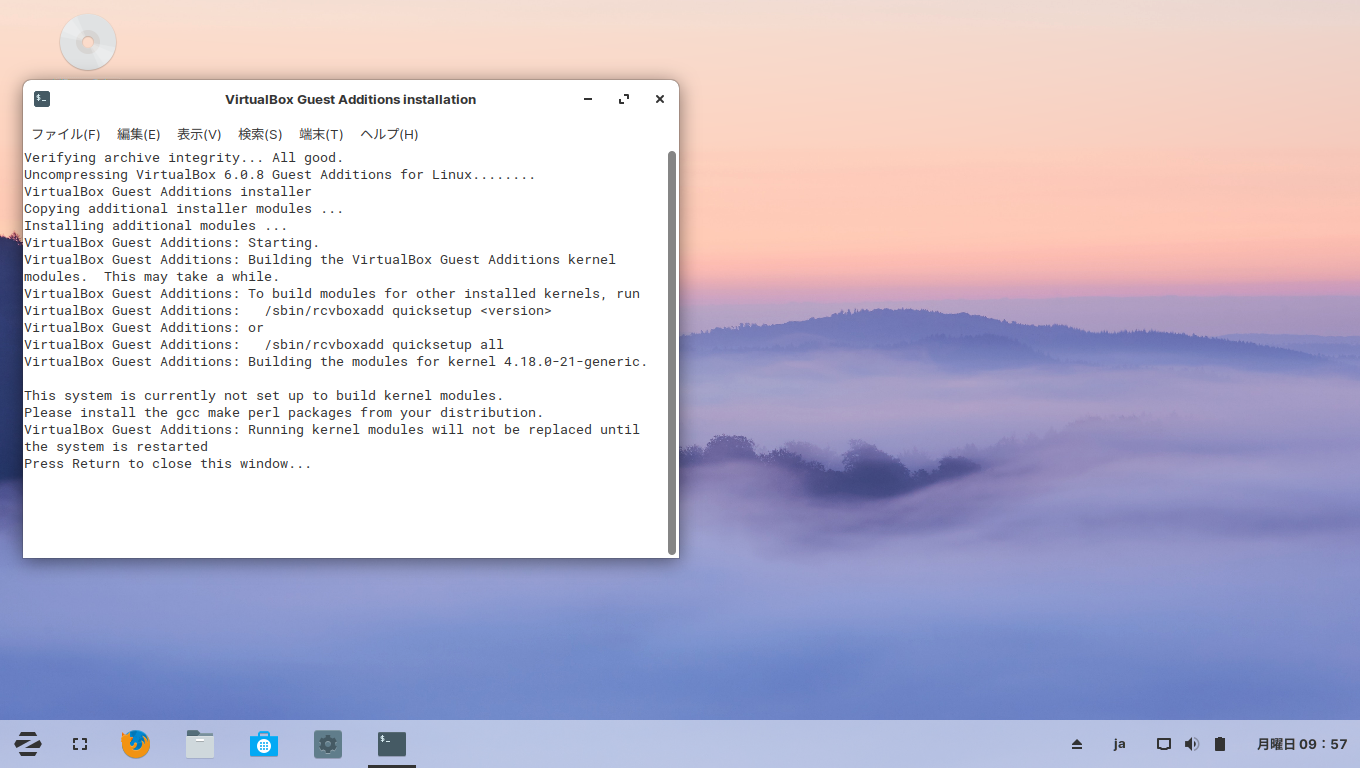Image resolution: width=1360 pixels, height=768 pixels.
Task: Click the display/network tray icon
Action: tap(1164, 744)
